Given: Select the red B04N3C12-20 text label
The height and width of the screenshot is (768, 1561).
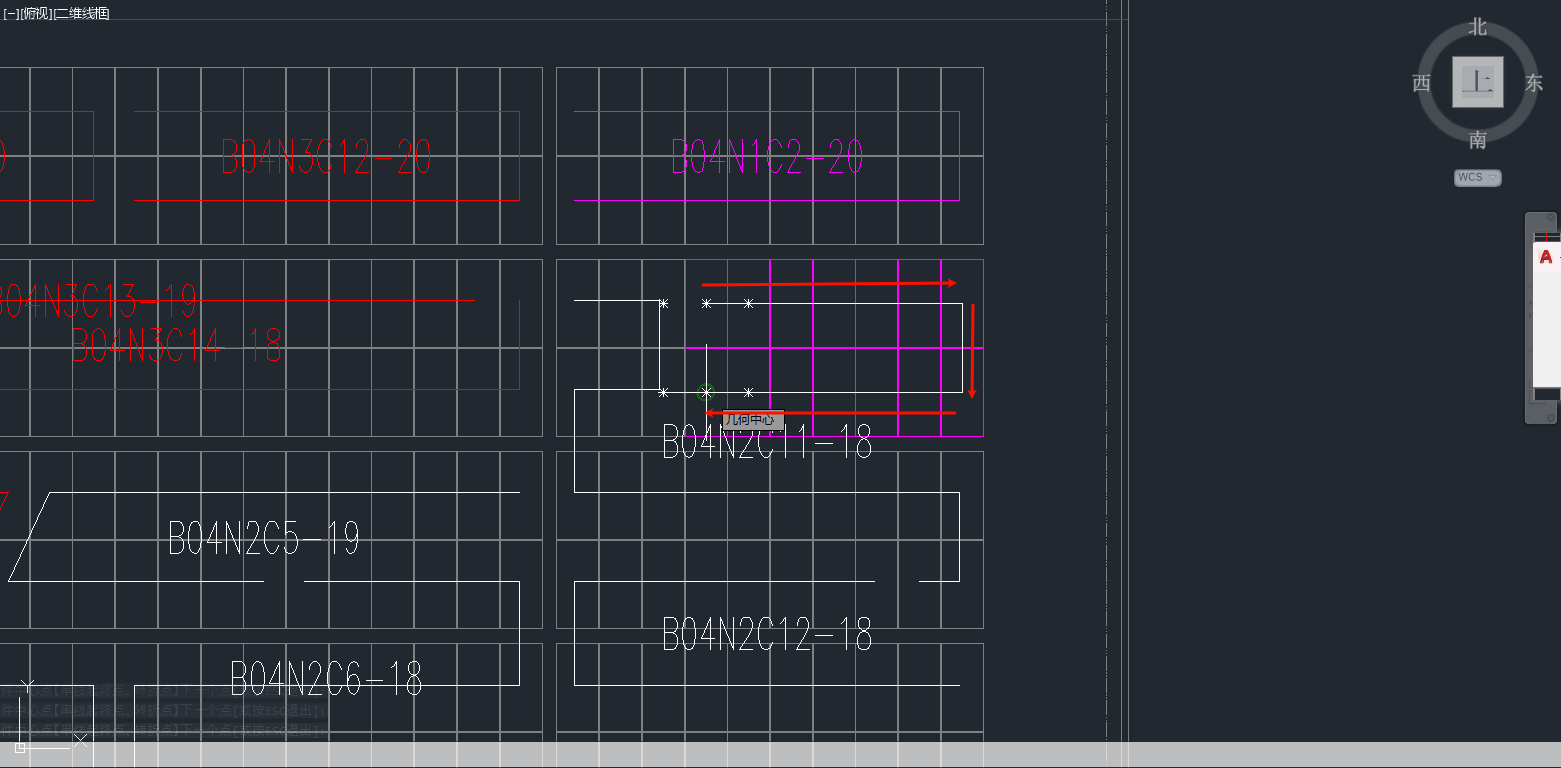Looking at the screenshot, I should (326, 158).
